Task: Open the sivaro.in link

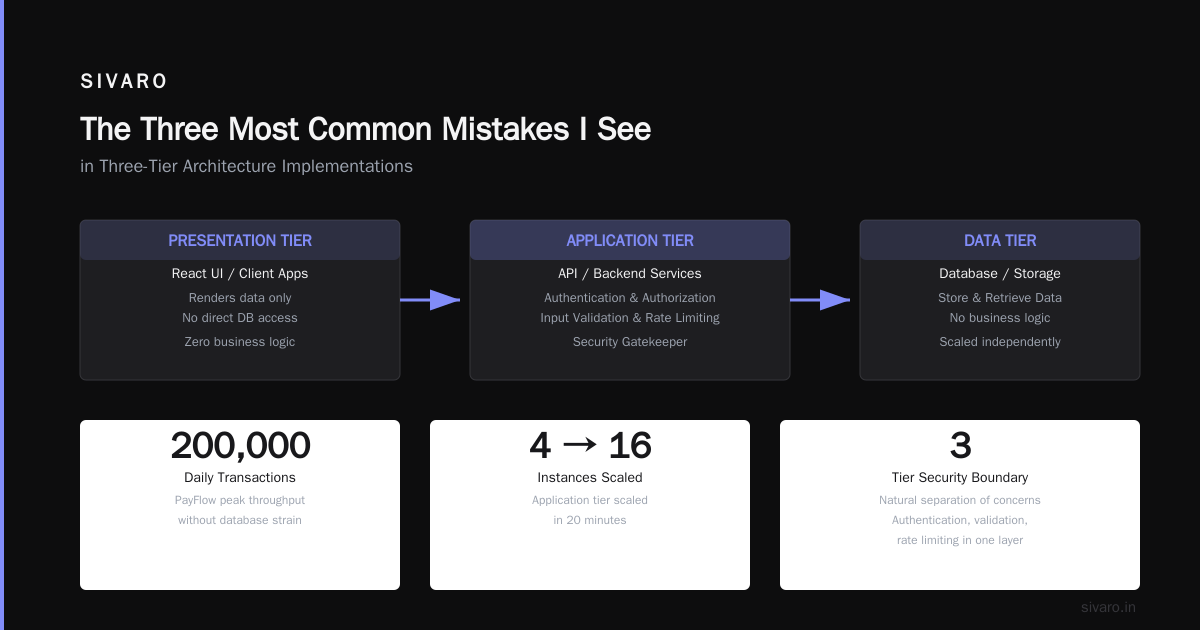Action: click(1108, 607)
